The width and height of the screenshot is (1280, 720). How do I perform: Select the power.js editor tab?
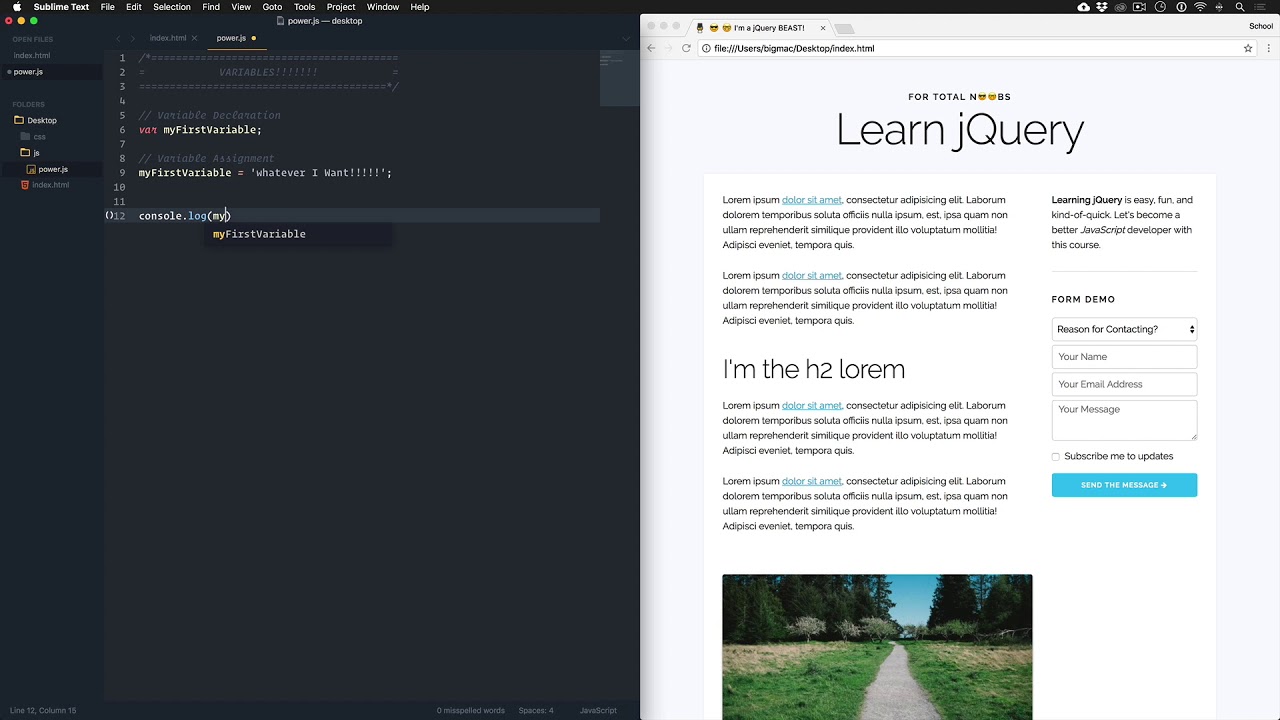coord(231,38)
